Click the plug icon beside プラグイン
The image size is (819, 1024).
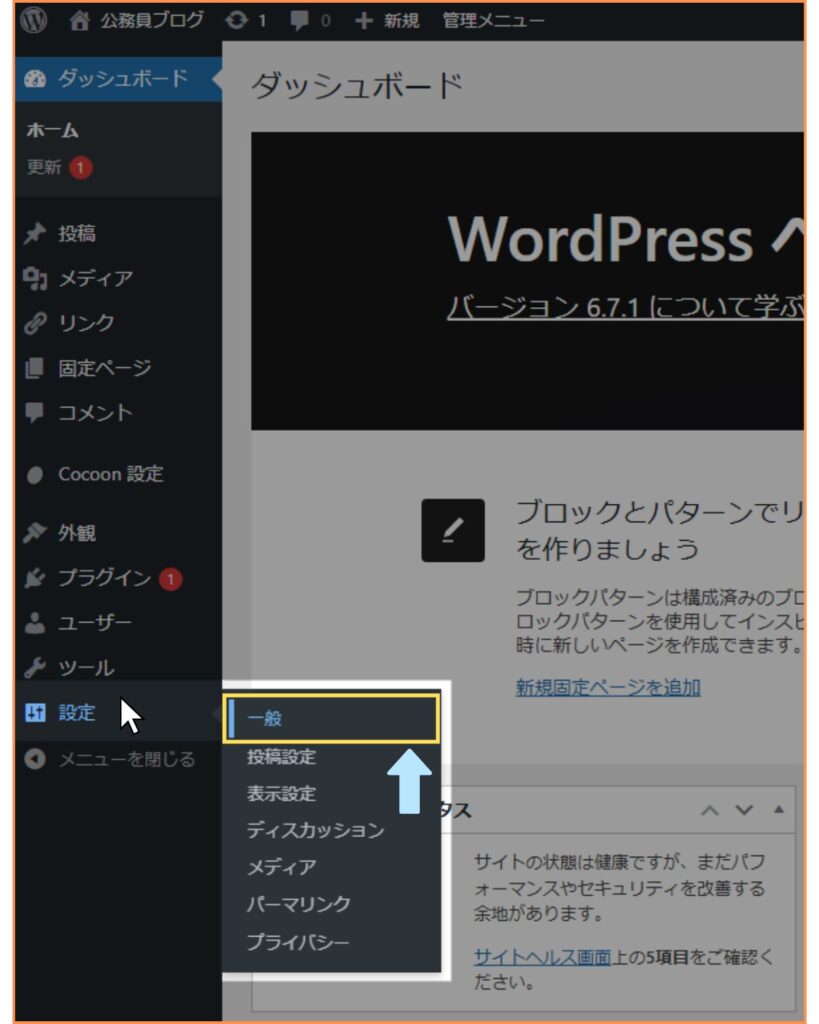coord(35,578)
